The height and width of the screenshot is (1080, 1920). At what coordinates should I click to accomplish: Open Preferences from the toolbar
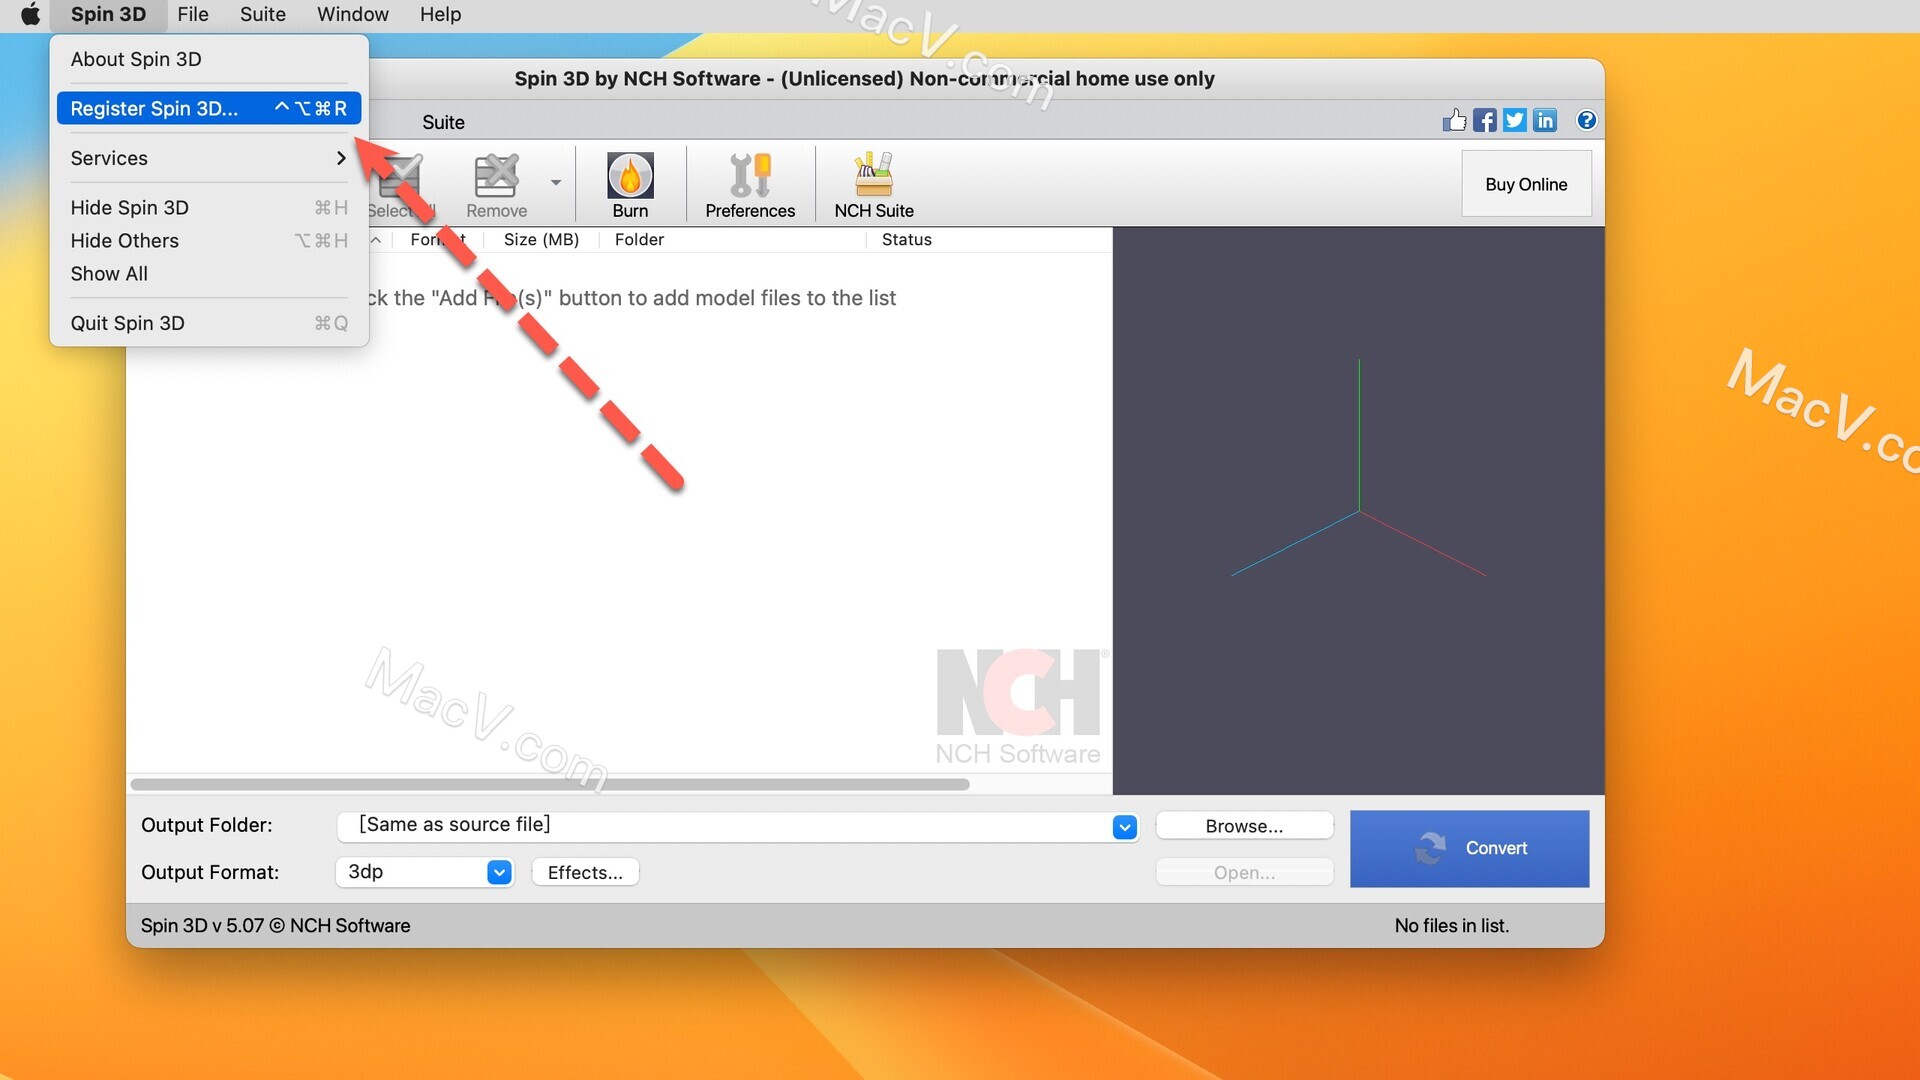coord(750,185)
